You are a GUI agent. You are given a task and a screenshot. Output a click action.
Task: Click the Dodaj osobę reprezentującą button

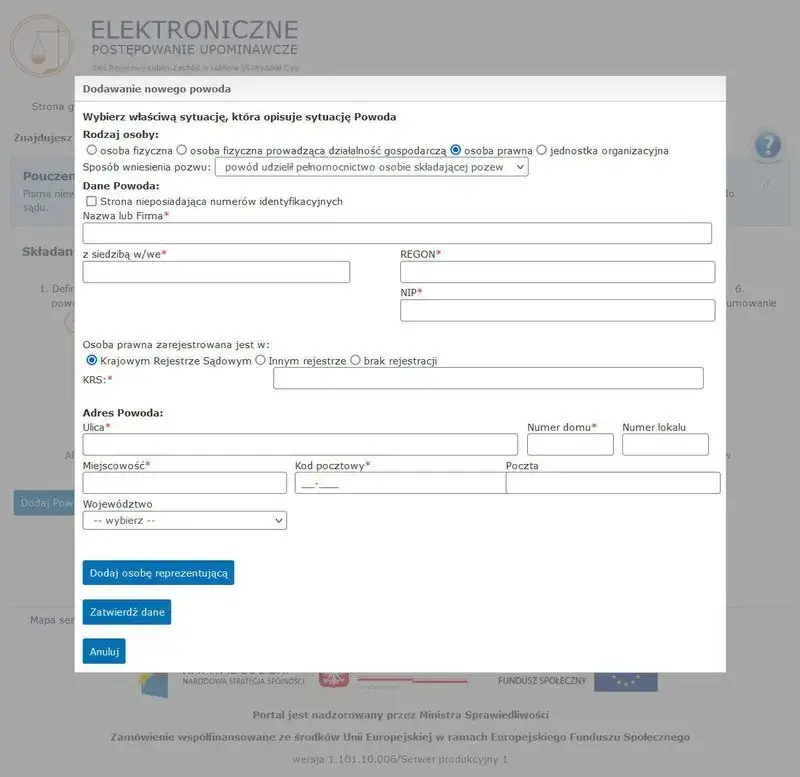point(156,573)
